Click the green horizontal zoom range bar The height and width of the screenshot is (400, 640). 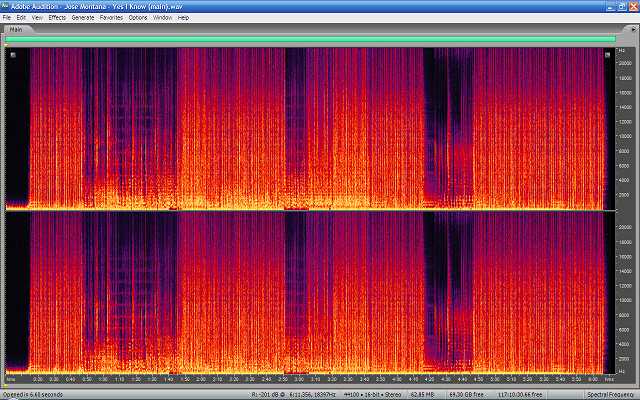coord(311,39)
